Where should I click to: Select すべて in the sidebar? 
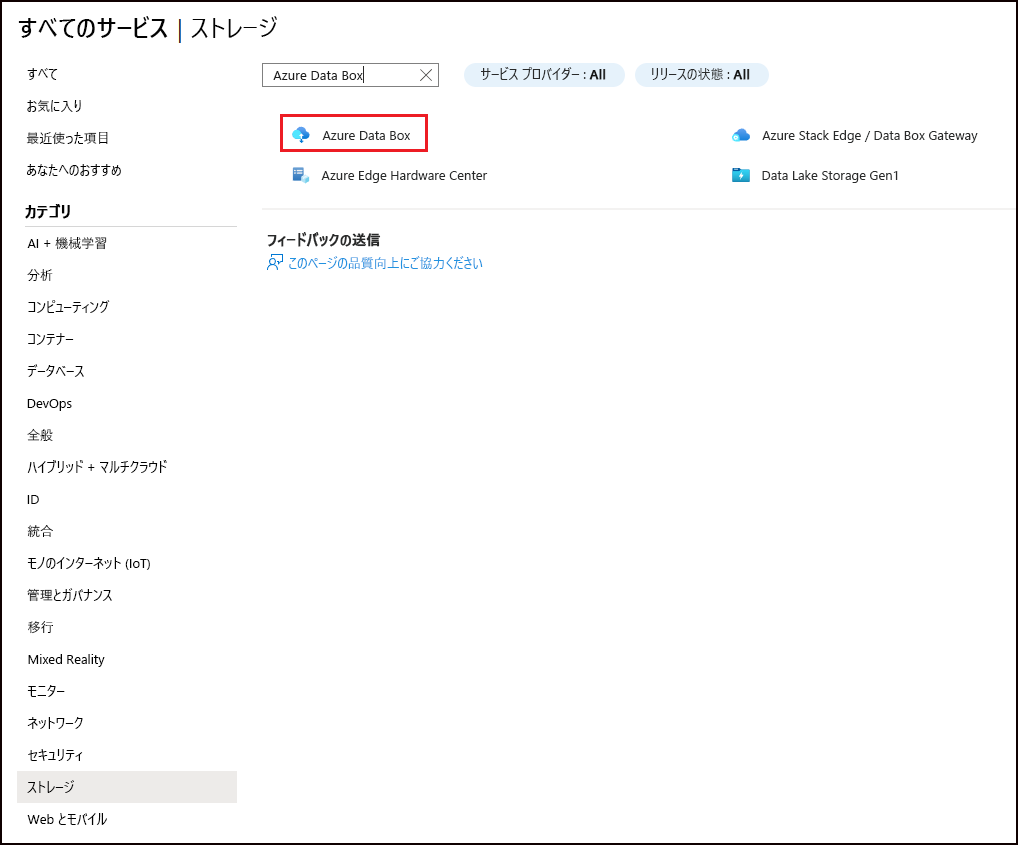point(42,74)
